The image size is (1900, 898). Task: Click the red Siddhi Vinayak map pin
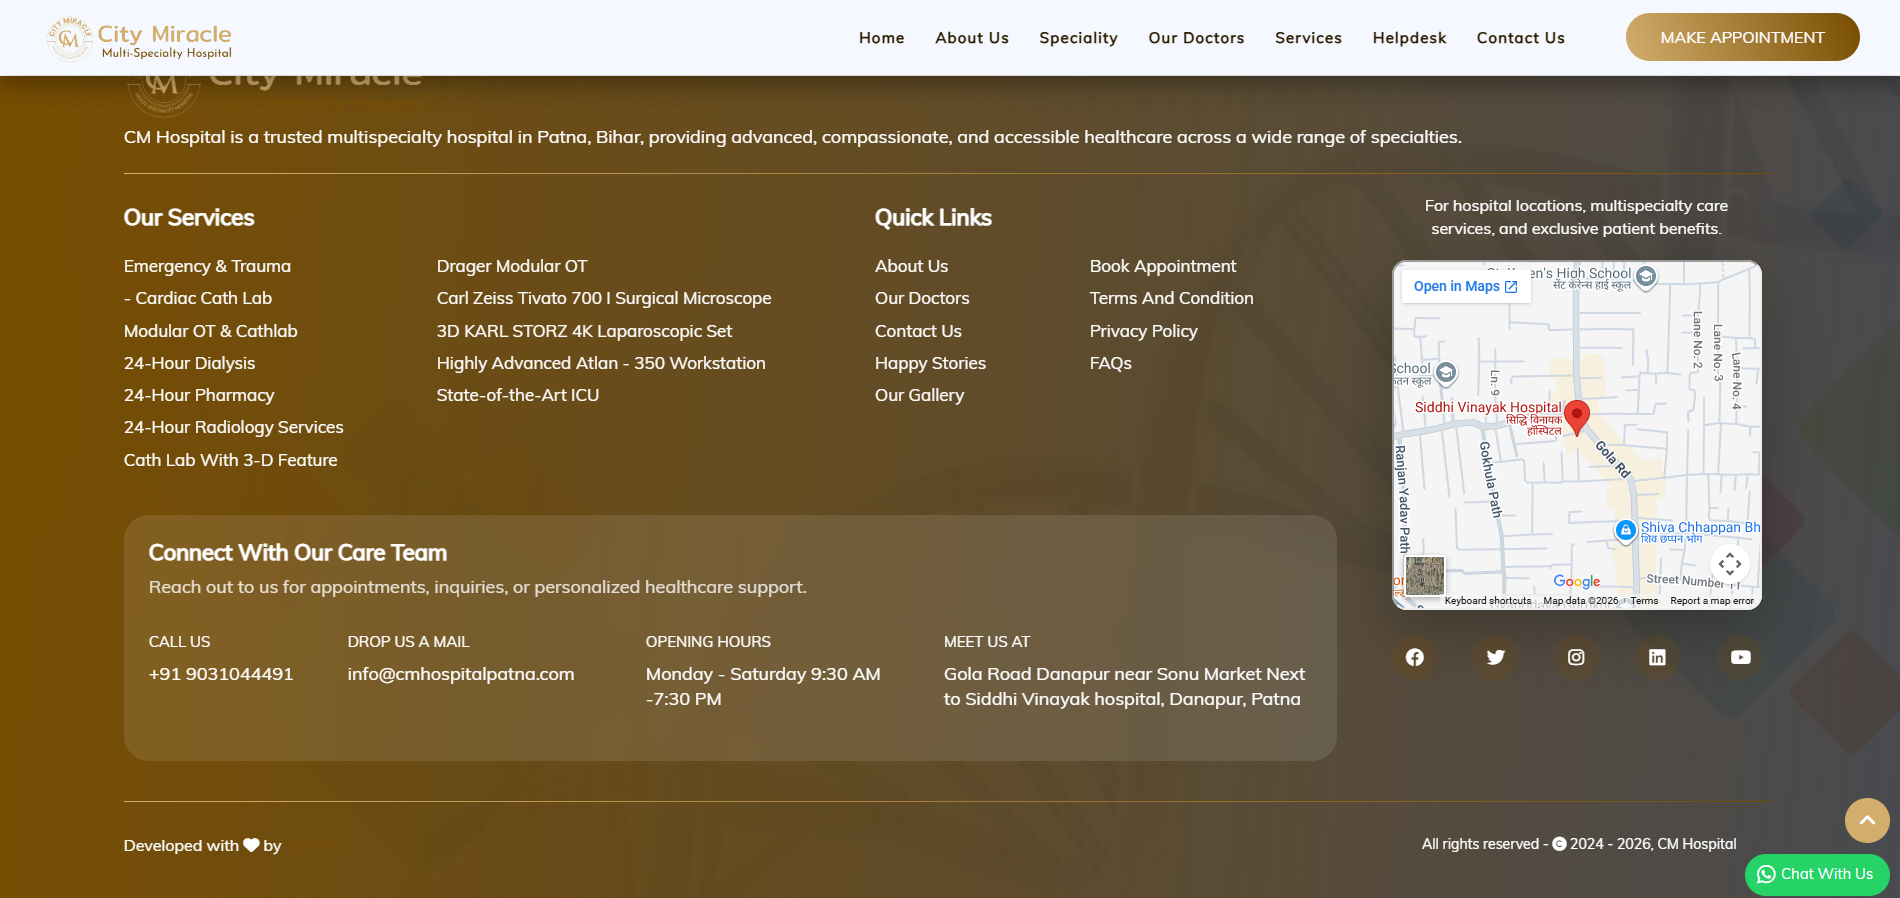click(x=1576, y=416)
